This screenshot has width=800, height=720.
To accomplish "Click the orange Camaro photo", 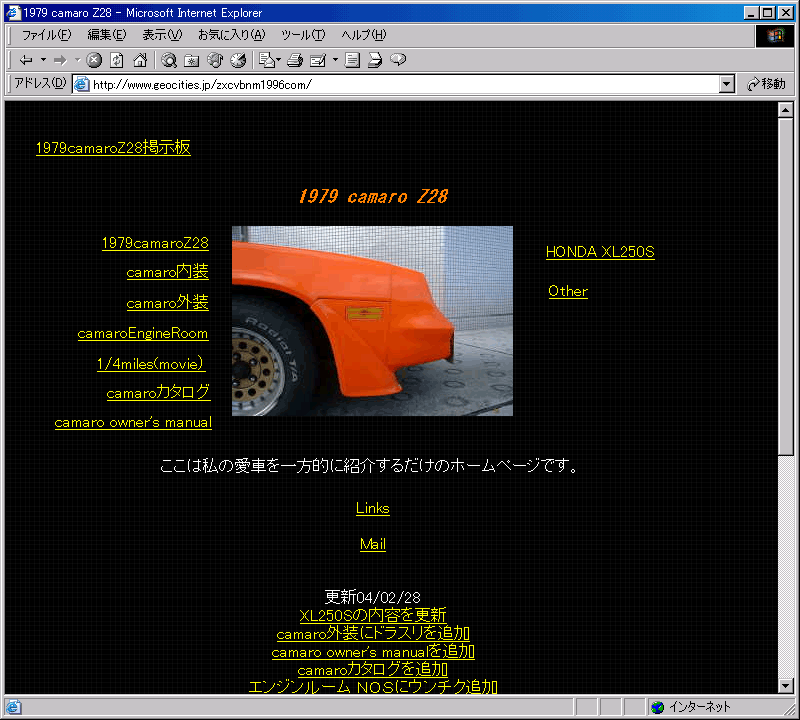I will [372, 321].
